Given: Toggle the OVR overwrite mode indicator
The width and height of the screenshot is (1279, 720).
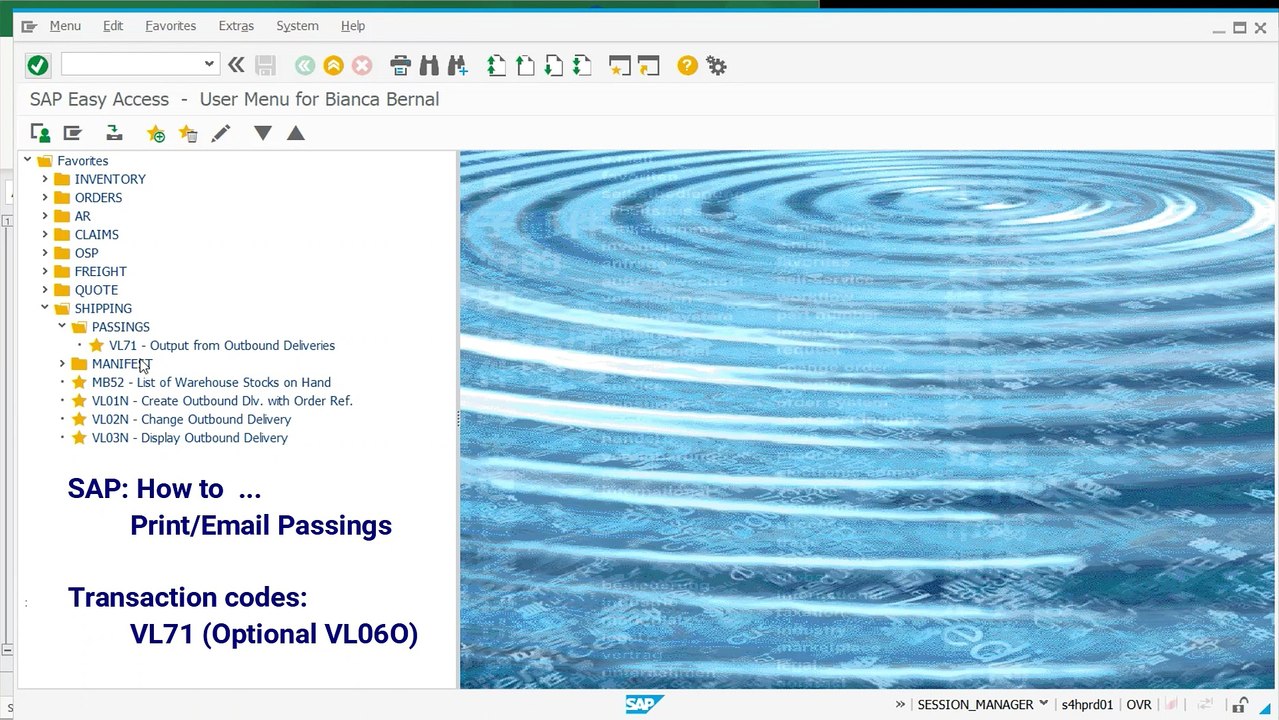Looking at the screenshot, I should (1138, 705).
